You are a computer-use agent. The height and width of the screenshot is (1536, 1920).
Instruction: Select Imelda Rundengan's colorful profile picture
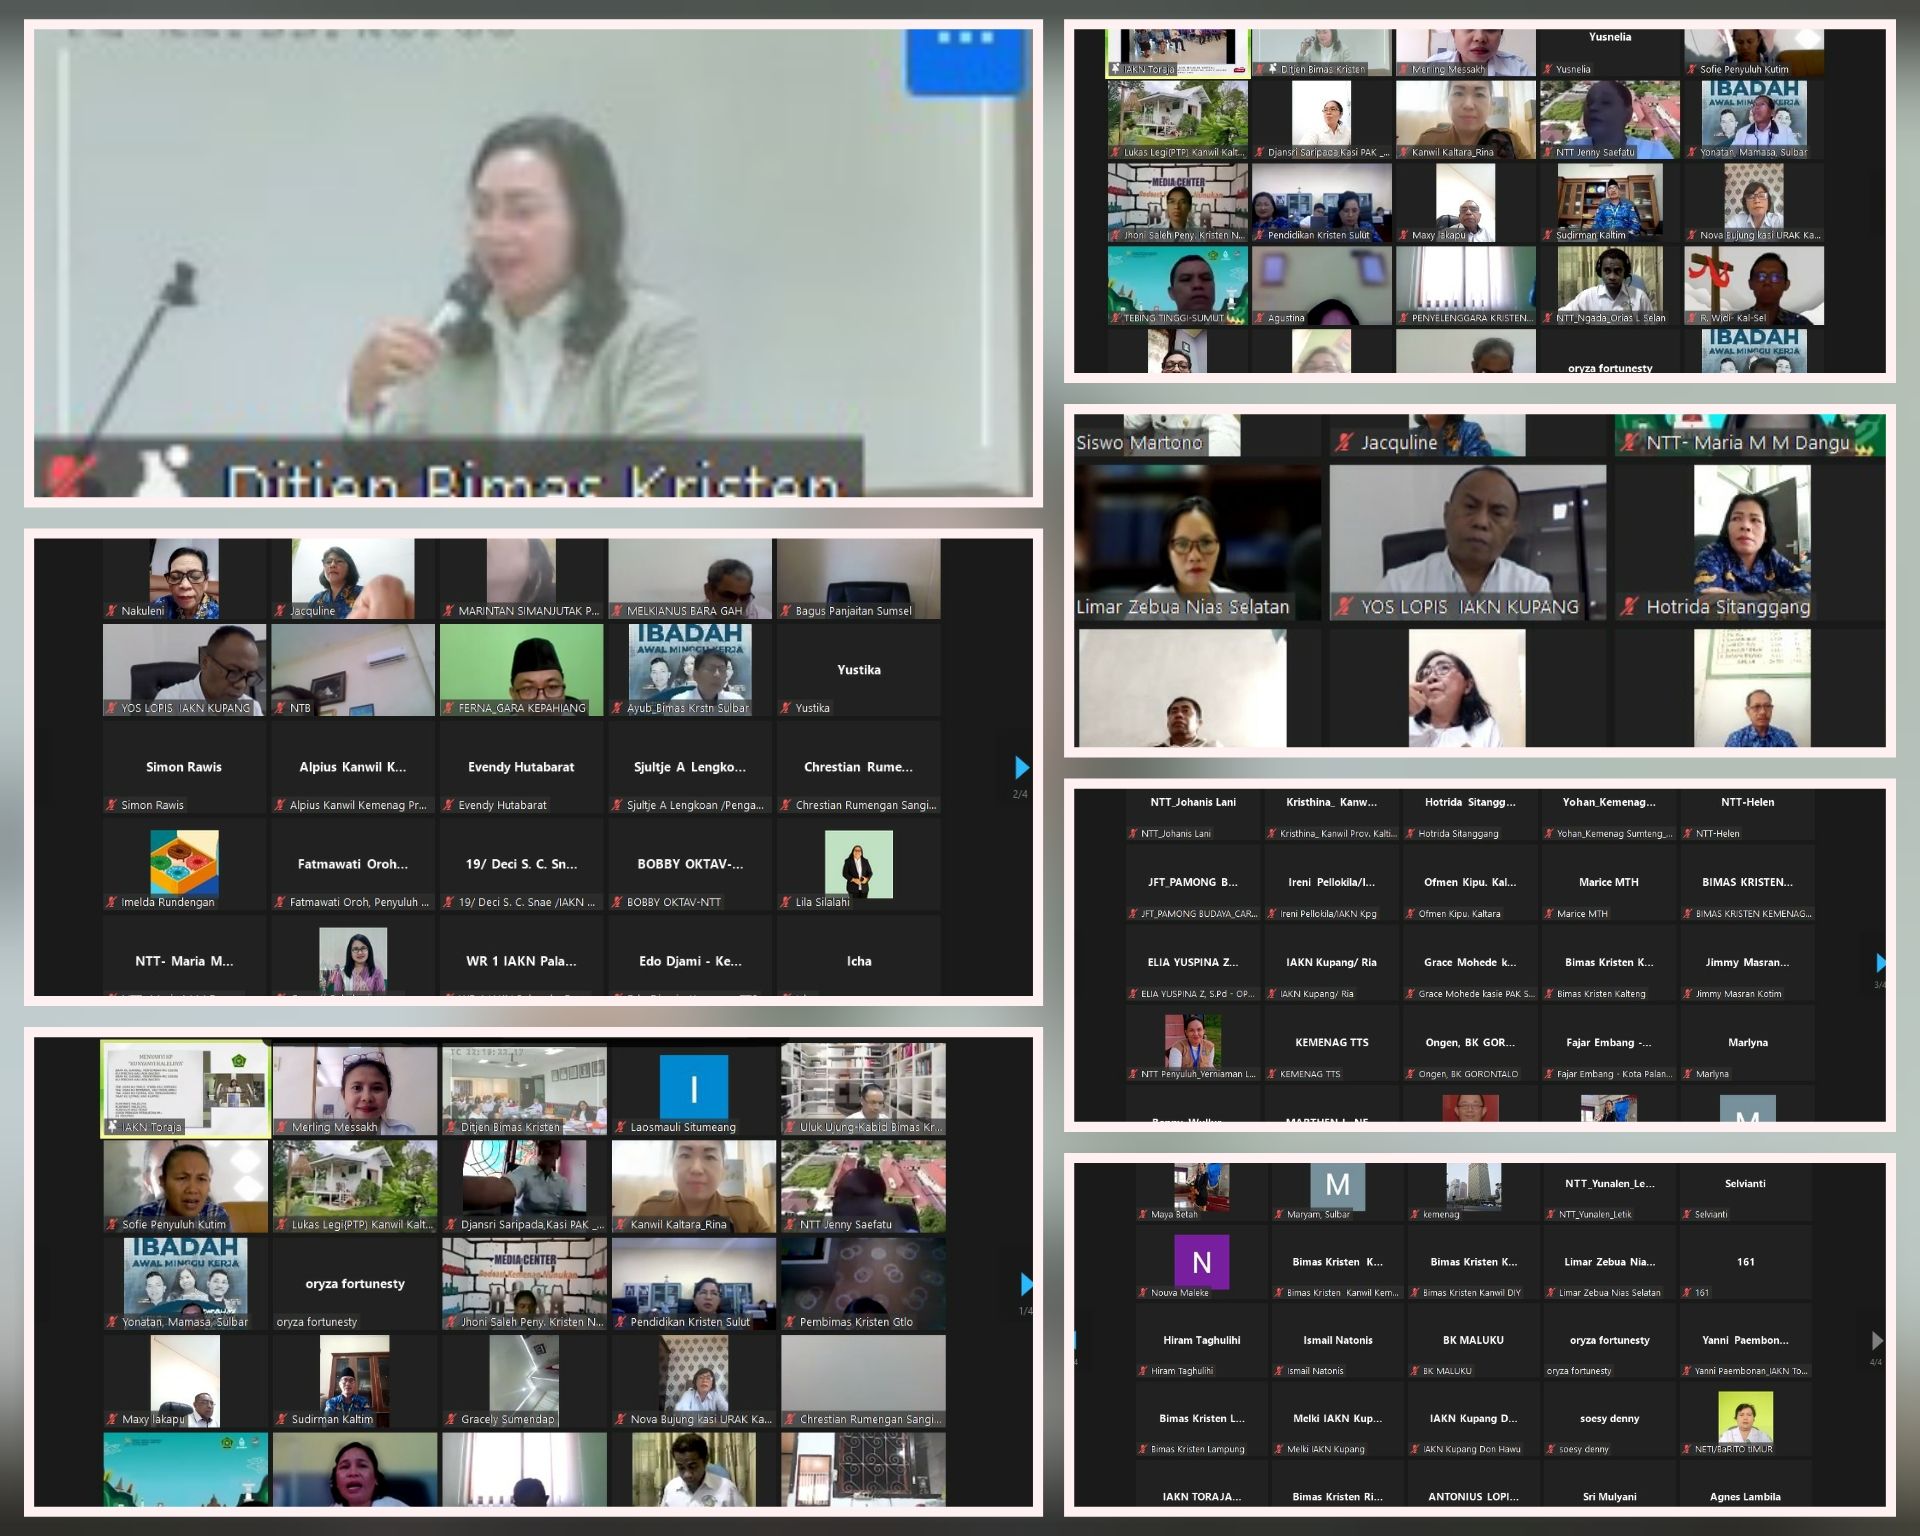184,862
